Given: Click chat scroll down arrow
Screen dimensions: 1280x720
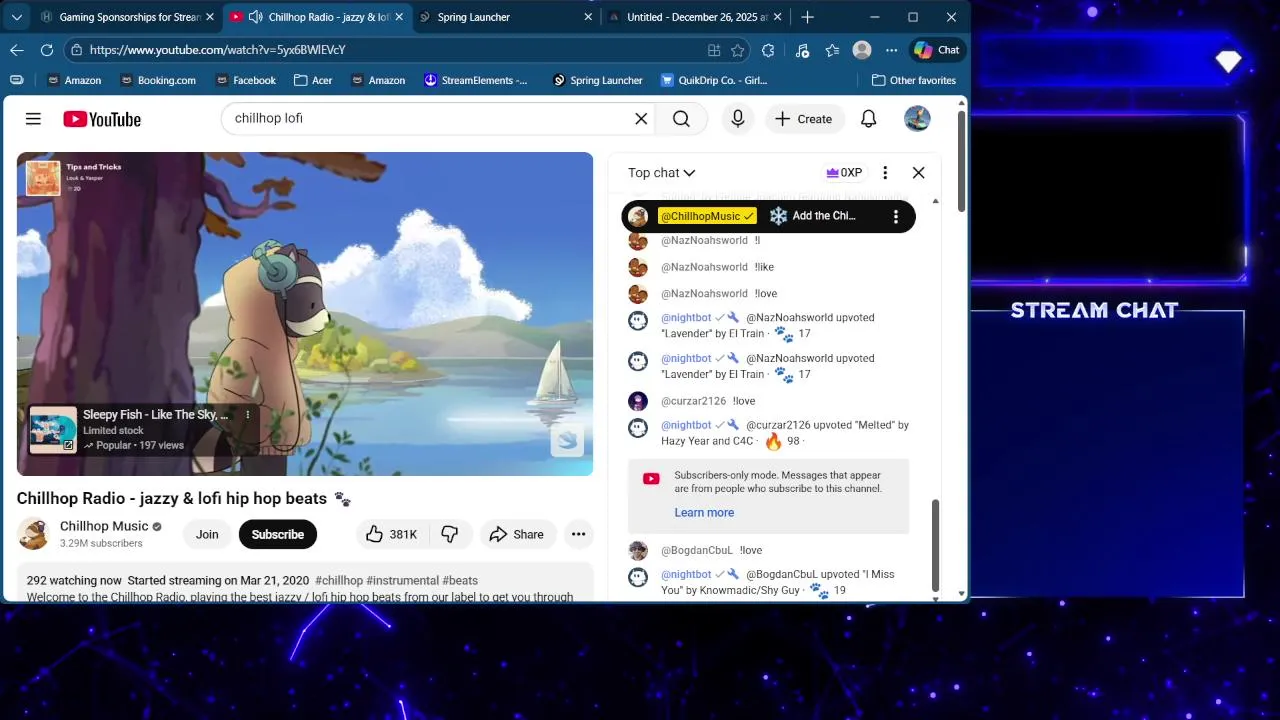Looking at the screenshot, I should [936, 598].
